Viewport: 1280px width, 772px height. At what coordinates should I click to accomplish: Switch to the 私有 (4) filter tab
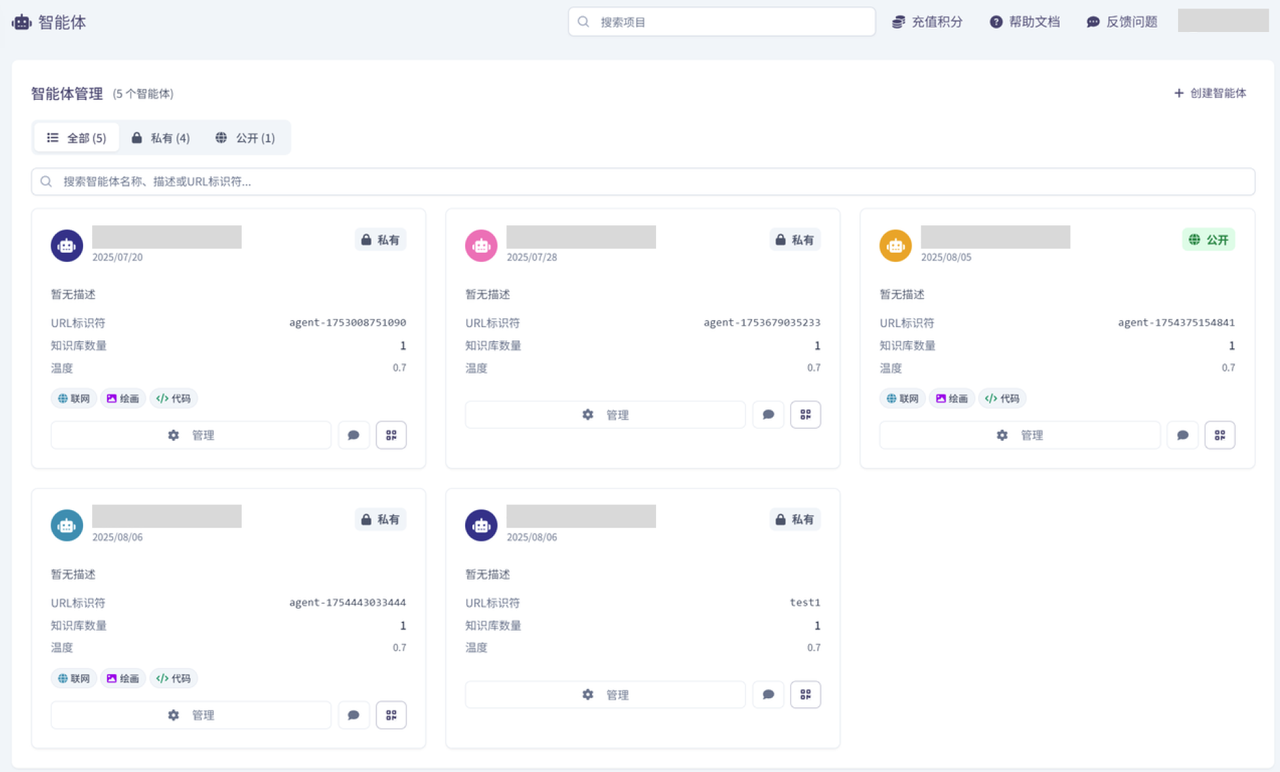click(x=160, y=137)
